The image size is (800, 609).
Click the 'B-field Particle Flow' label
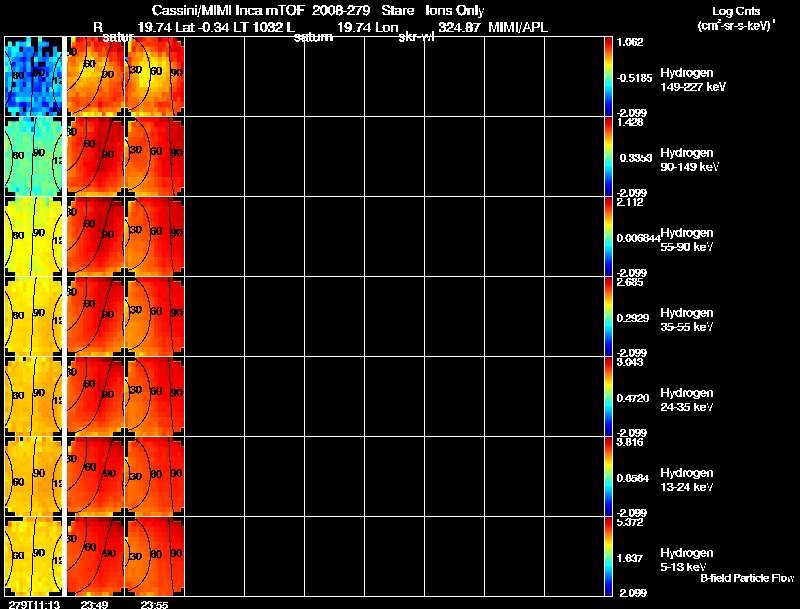[747, 578]
